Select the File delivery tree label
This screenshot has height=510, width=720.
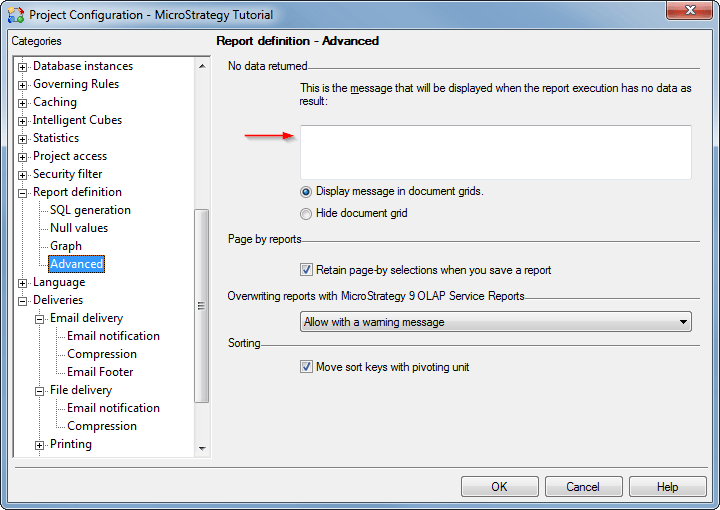click(81, 390)
